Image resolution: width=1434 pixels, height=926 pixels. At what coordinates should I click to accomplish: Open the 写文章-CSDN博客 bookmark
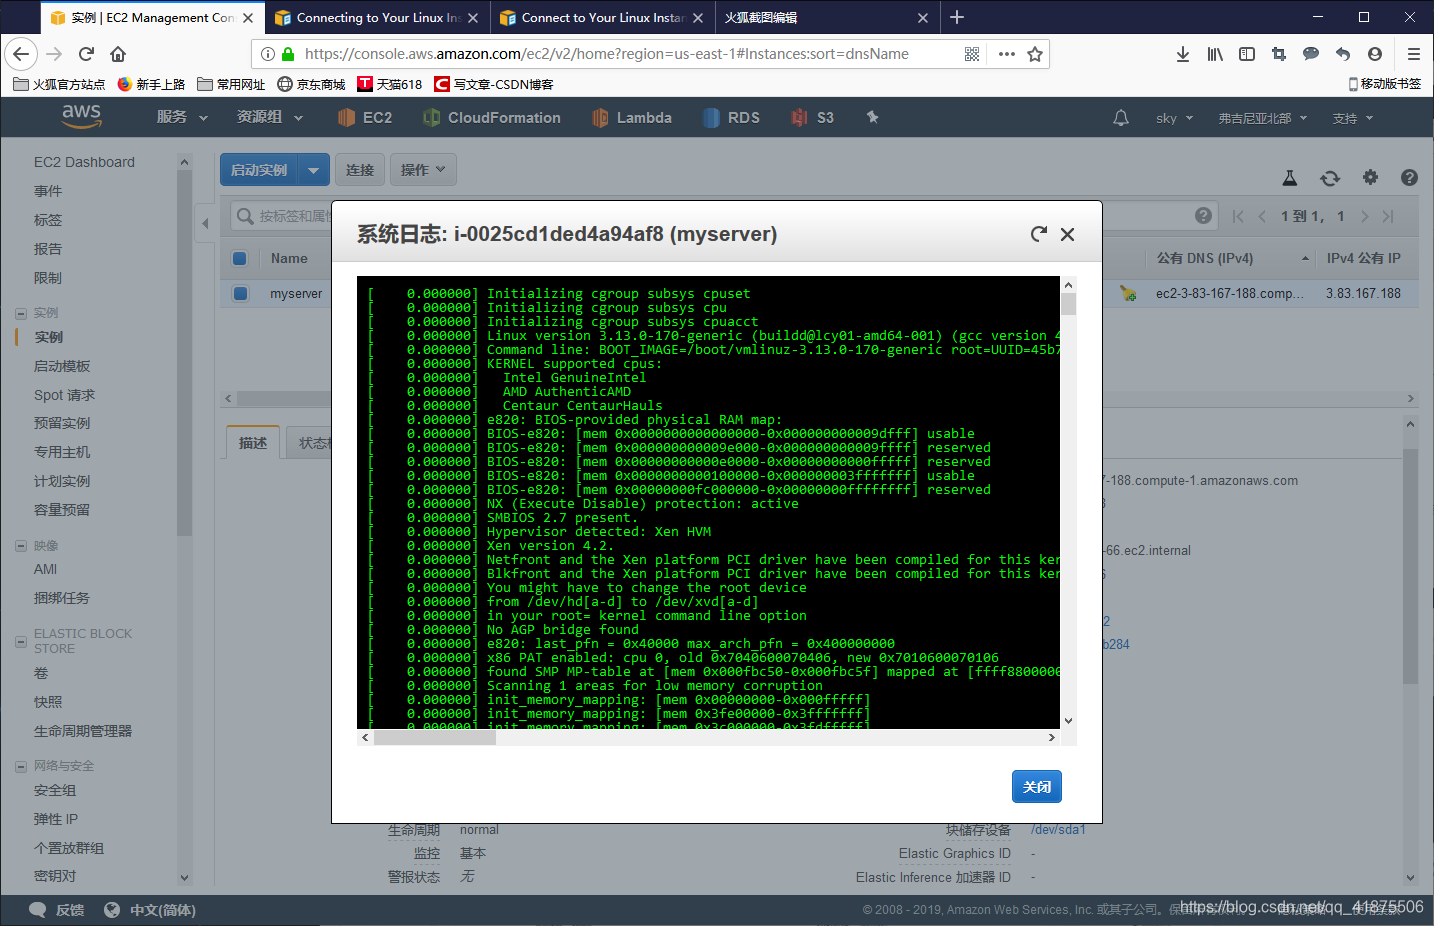[x=494, y=84]
